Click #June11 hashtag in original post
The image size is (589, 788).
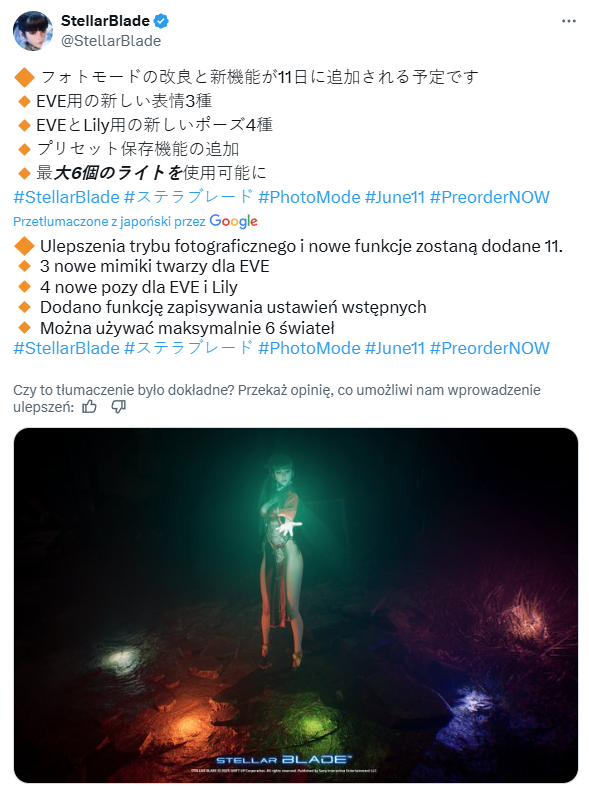pos(395,197)
